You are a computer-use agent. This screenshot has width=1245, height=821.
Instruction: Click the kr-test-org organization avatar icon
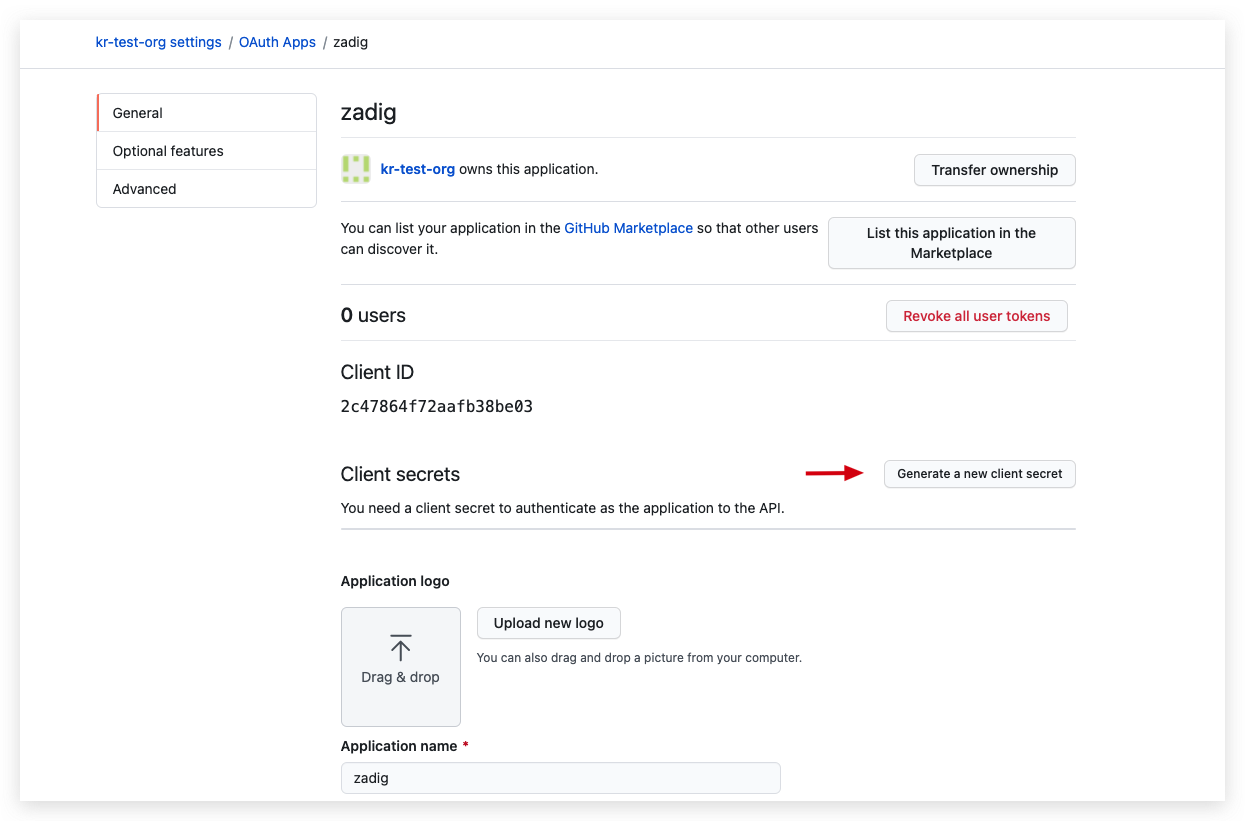click(354, 169)
